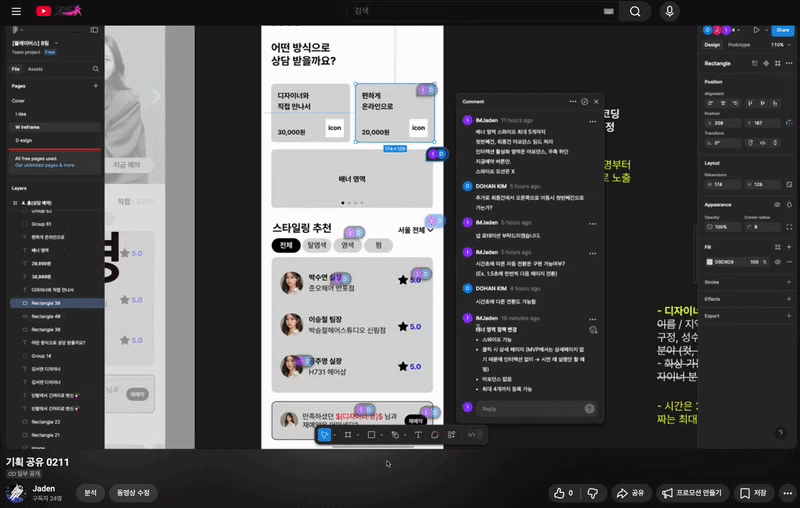Open the Jaden channel avatar

16,493
